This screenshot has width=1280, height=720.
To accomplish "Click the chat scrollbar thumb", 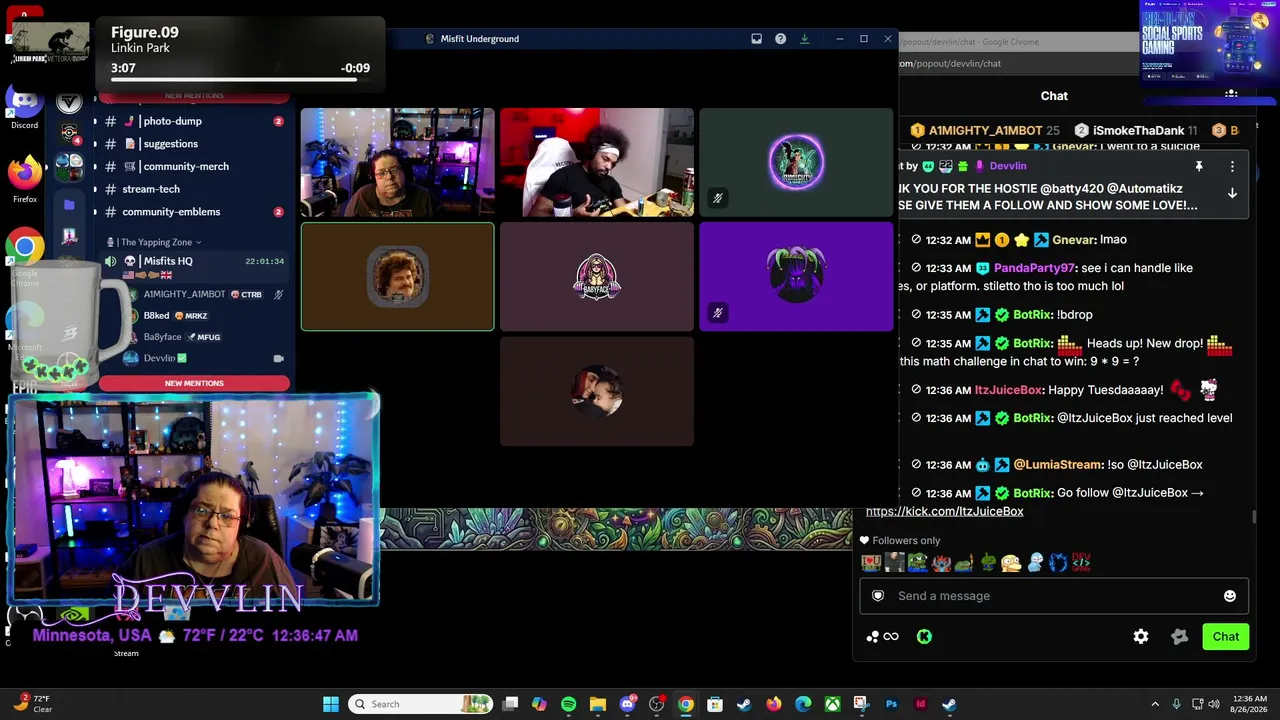I will [x=1254, y=516].
